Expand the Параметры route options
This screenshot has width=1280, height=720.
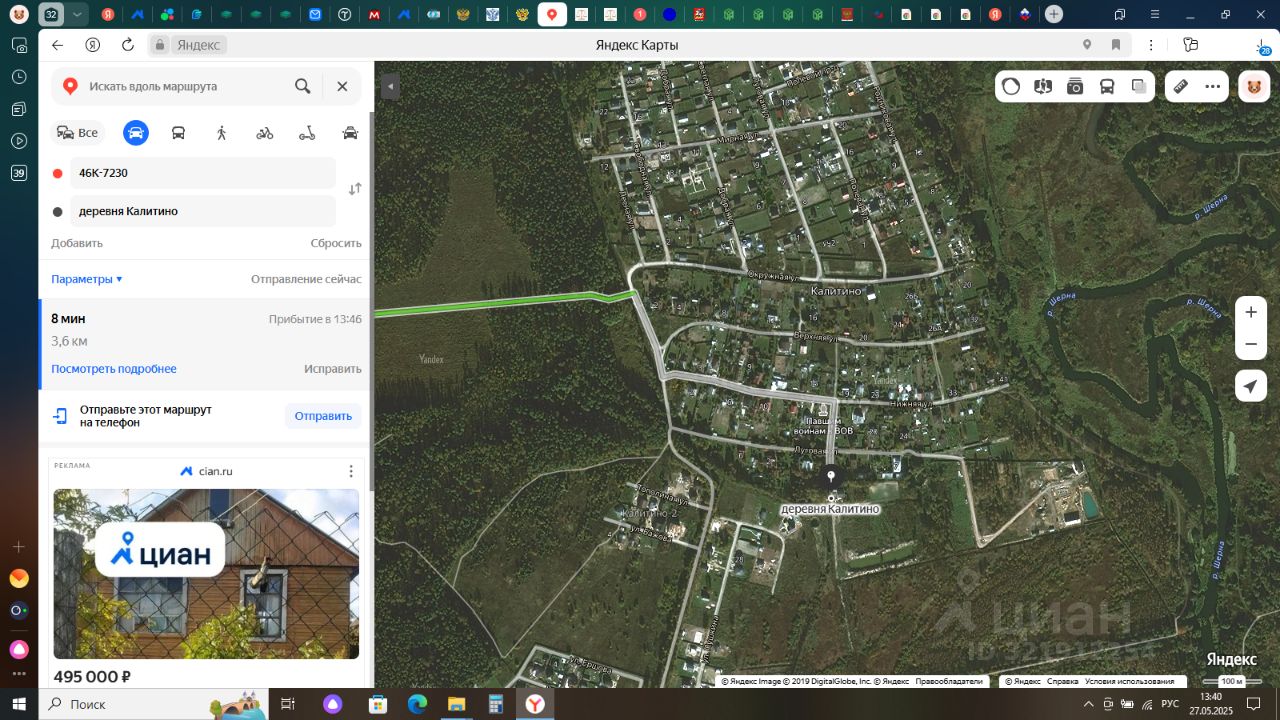pos(87,279)
